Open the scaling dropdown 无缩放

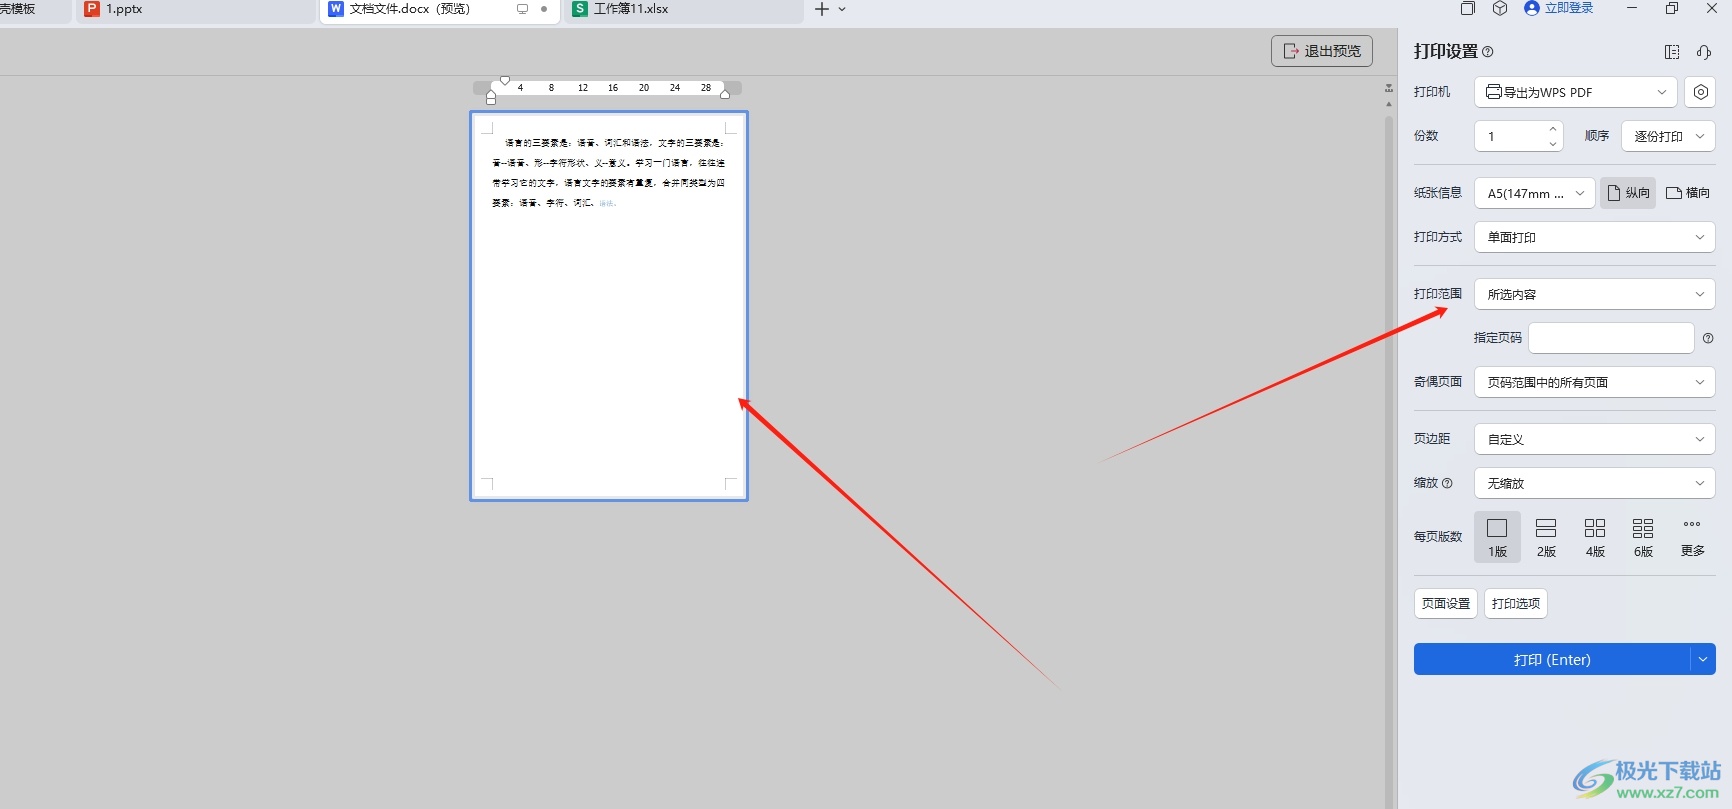(1594, 483)
